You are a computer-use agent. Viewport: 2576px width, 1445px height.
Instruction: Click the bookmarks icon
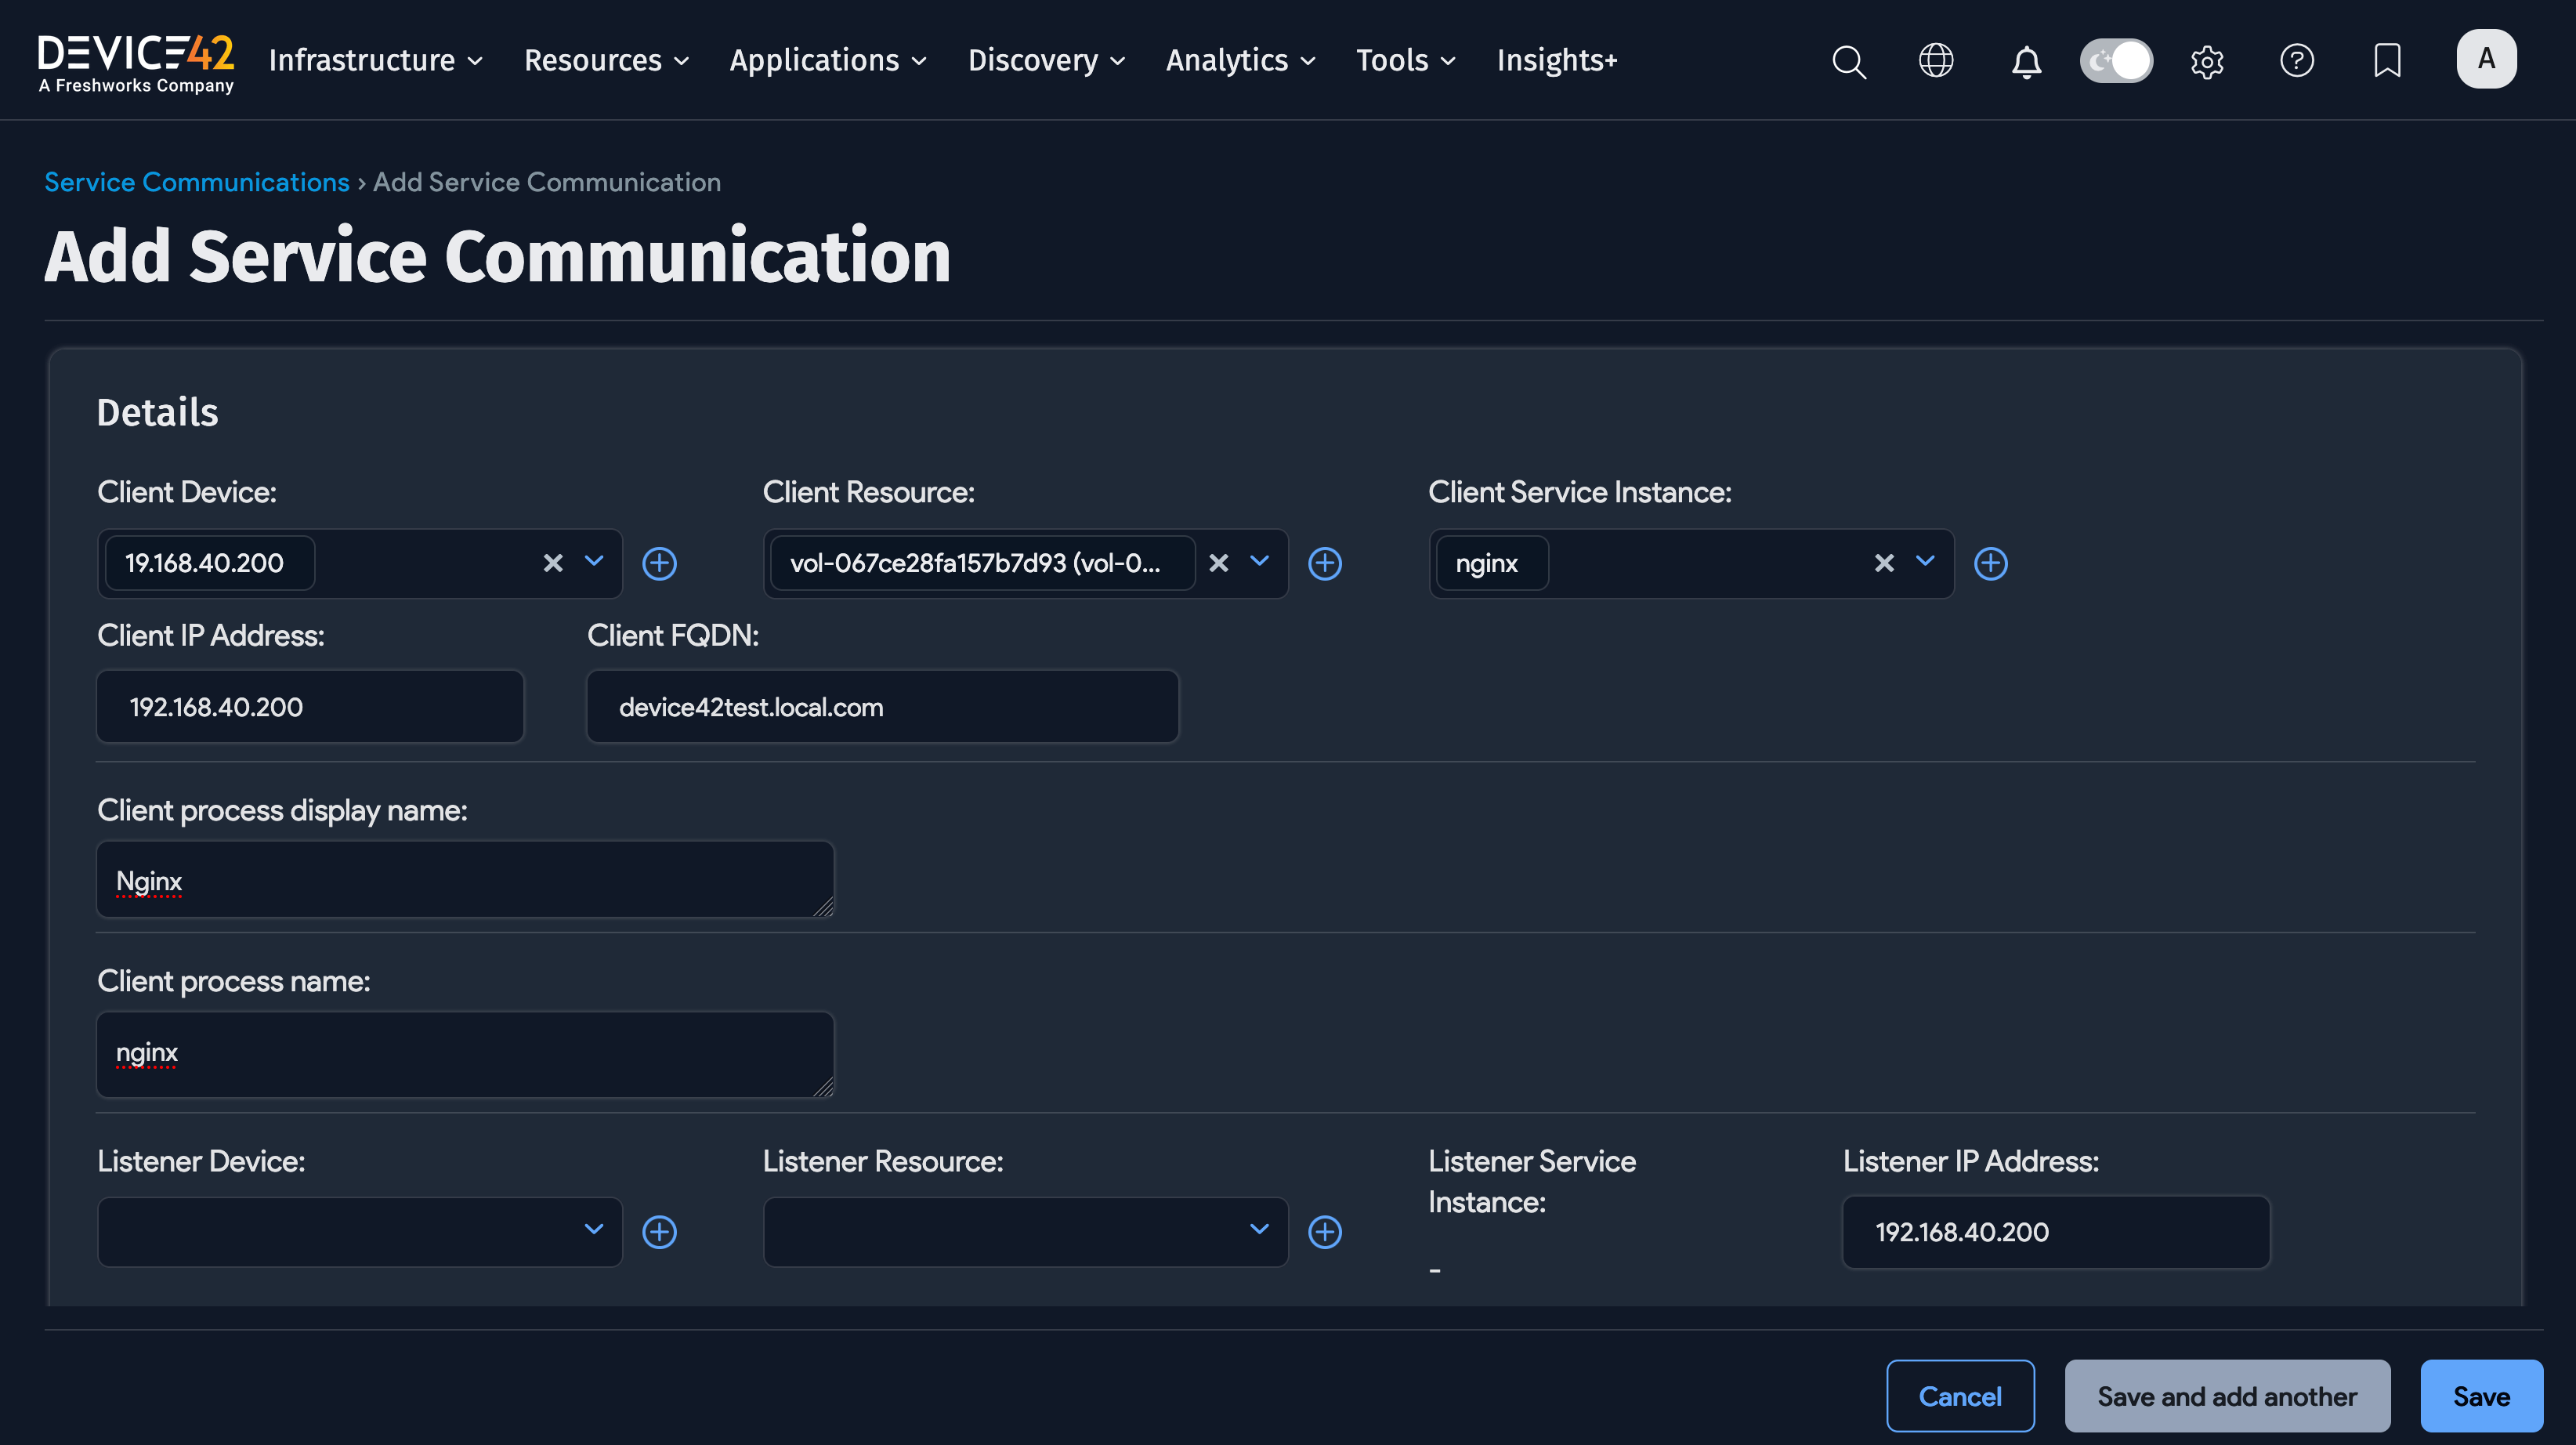click(2387, 61)
